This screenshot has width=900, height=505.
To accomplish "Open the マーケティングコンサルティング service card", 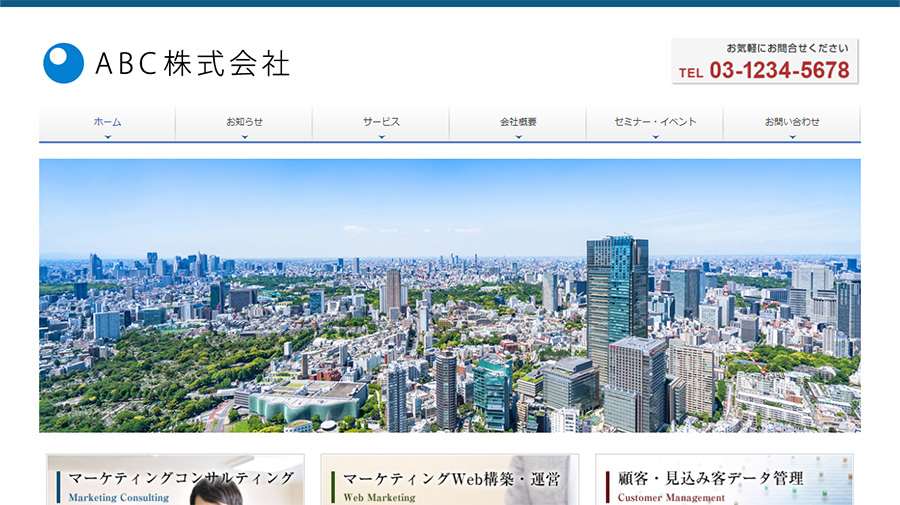I will pyautogui.click(x=176, y=480).
